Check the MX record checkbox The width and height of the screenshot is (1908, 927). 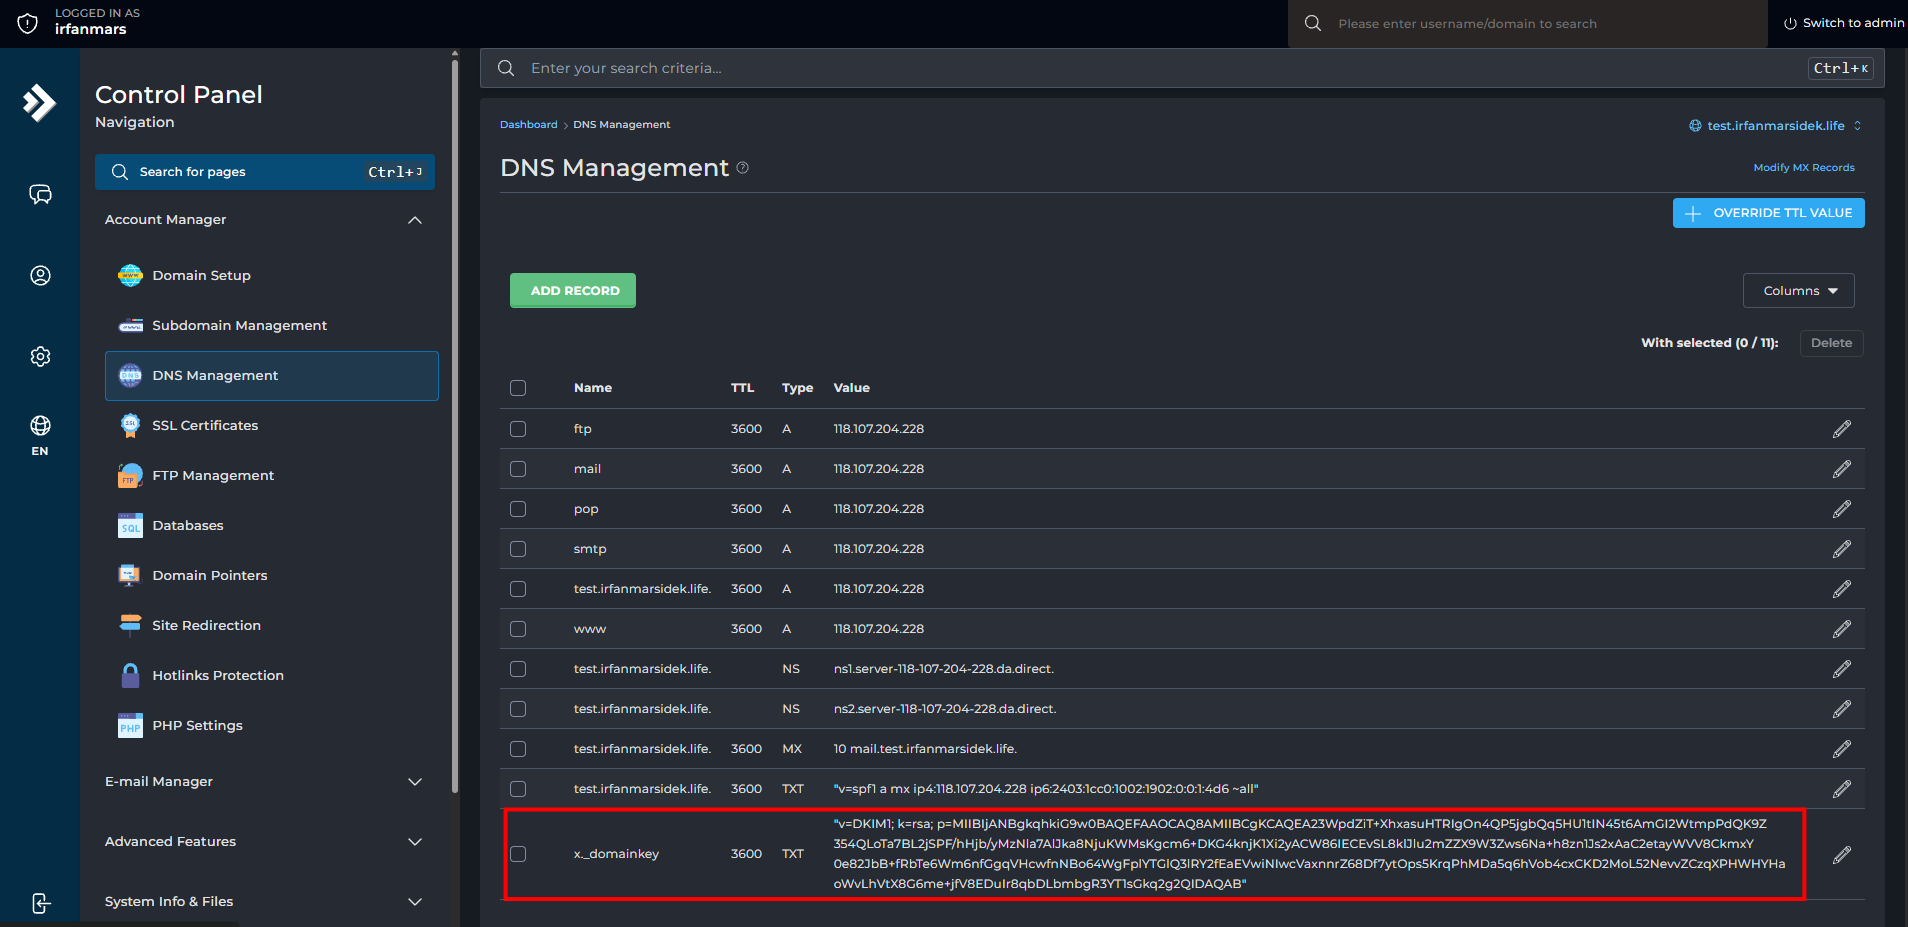518,749
